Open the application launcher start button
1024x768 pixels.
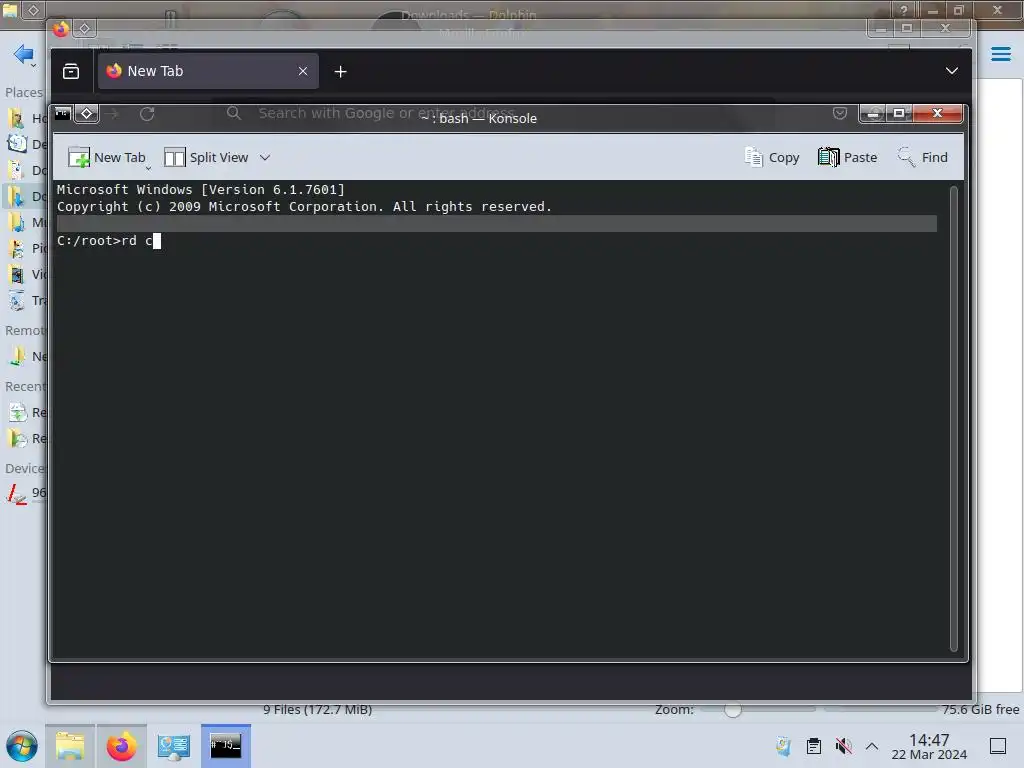pyautogui.click(x=22, y=746)
